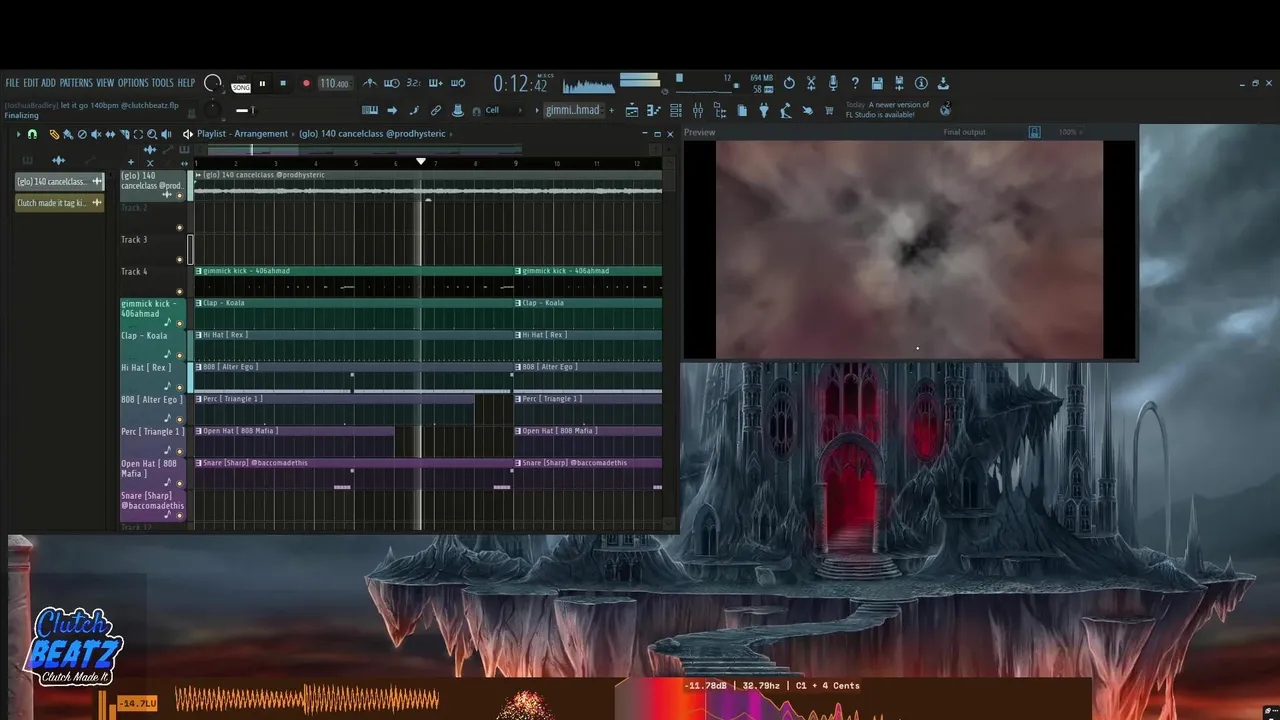Open the Browser view icon
The image size is (1280, 720).
pos(720,110)
